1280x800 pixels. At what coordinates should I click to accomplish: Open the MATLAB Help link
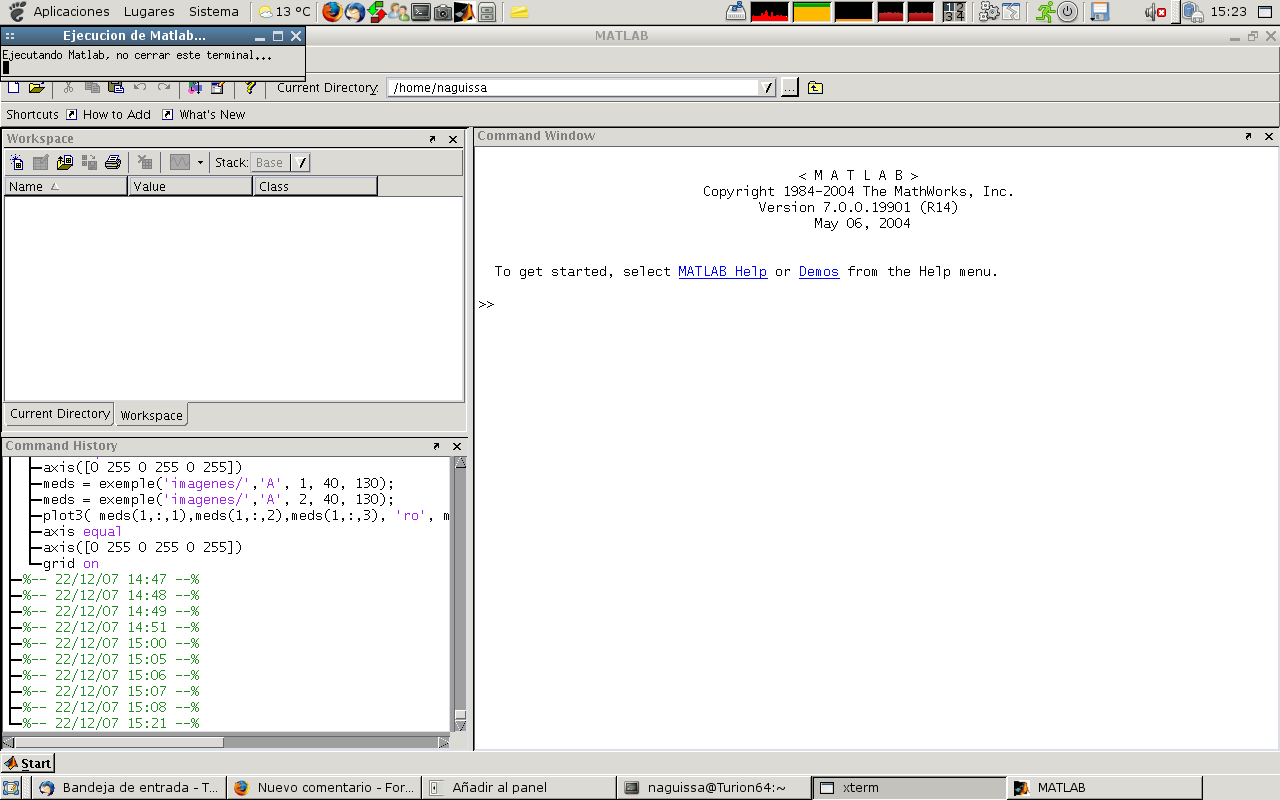pyautogui.click(x=722, y=272)
